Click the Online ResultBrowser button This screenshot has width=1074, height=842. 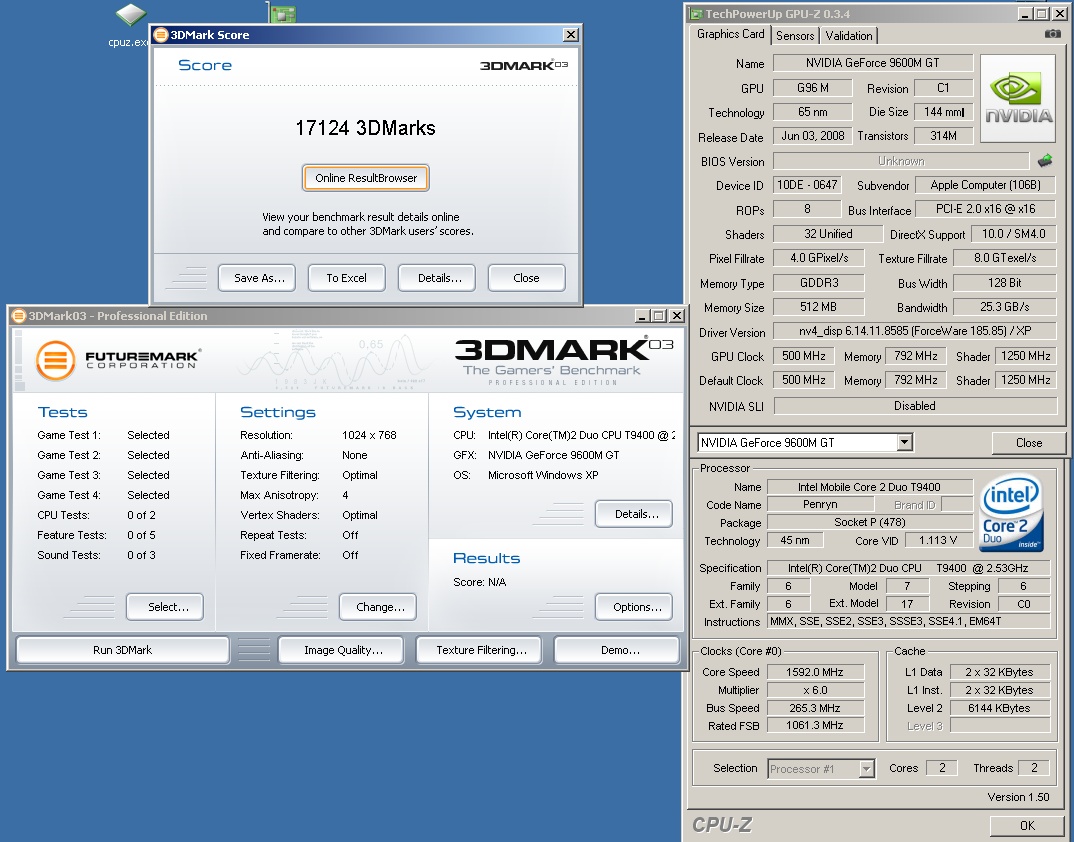(366, 178)
